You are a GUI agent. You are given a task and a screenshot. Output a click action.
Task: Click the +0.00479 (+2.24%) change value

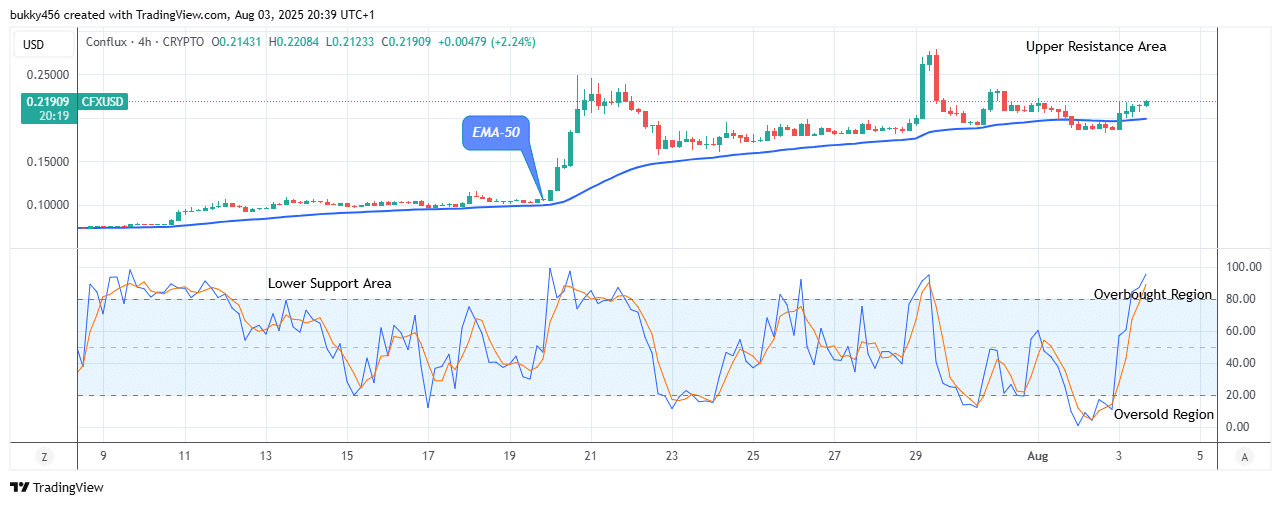[487, 42]
